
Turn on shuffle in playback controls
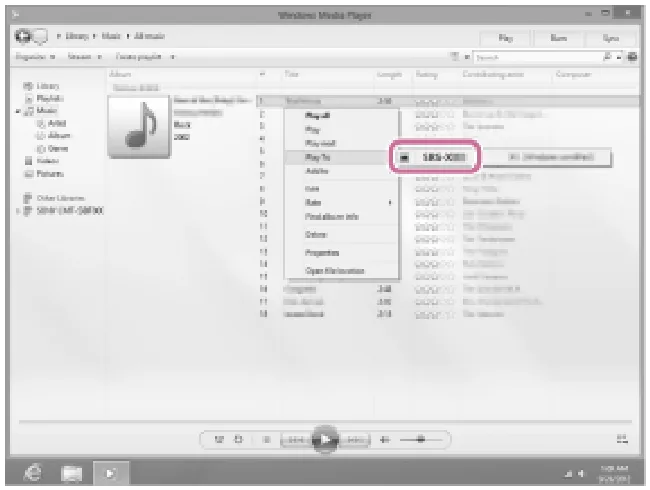[219, 439]
